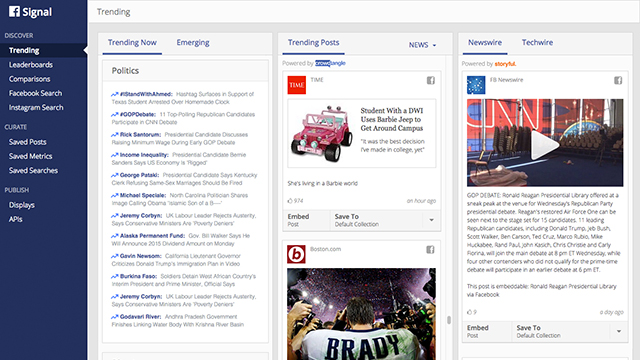
Task: Click 'She's living in a Barbie world' caption
Action: click(x=322, y=184)
